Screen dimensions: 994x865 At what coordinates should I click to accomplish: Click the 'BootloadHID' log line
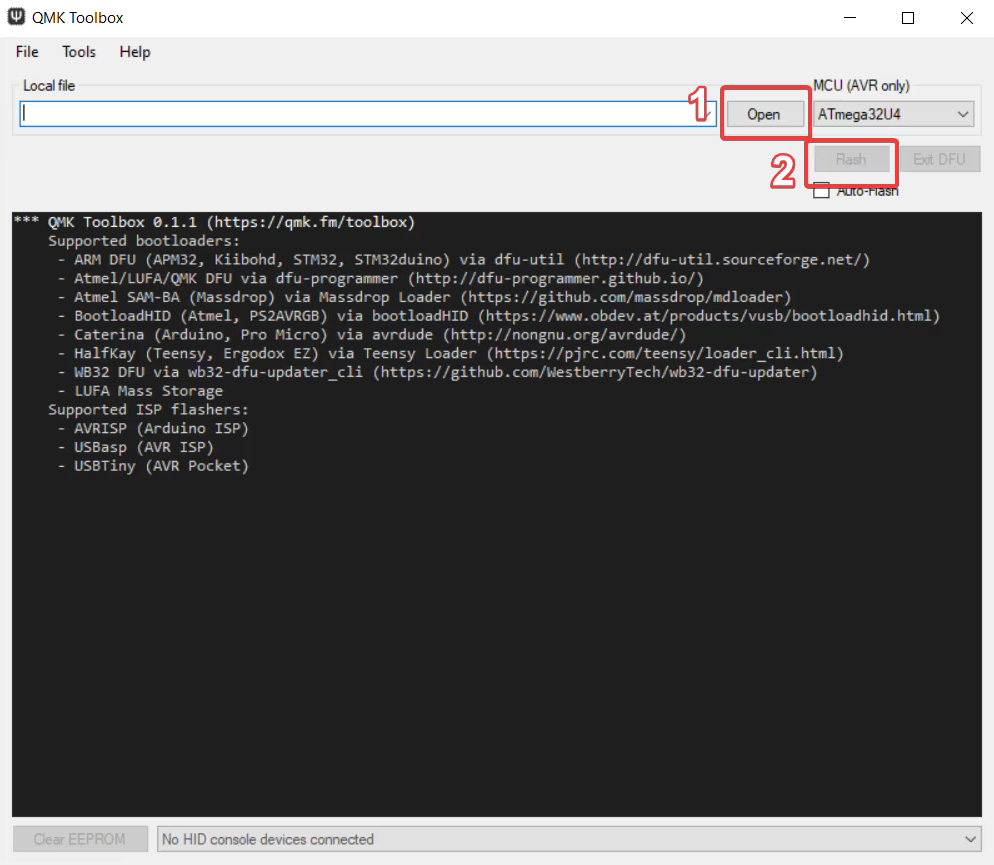[498, 316]
